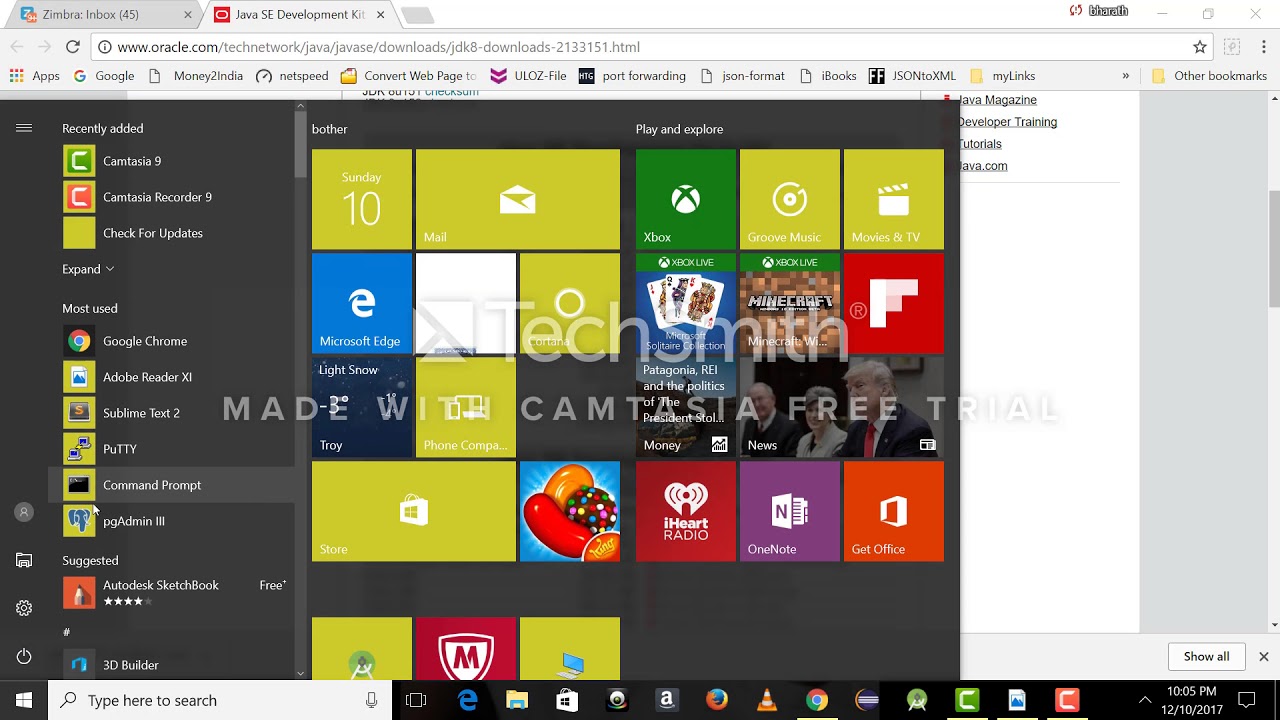Screen dimensions: 1280x720
Task: Open the Flipboard tile
Action: tap(894, 303)
